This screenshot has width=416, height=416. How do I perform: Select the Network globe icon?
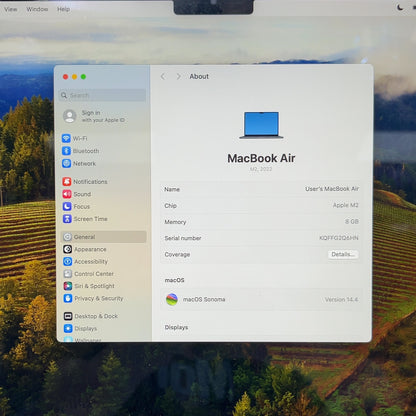click(x=66, y=163)
